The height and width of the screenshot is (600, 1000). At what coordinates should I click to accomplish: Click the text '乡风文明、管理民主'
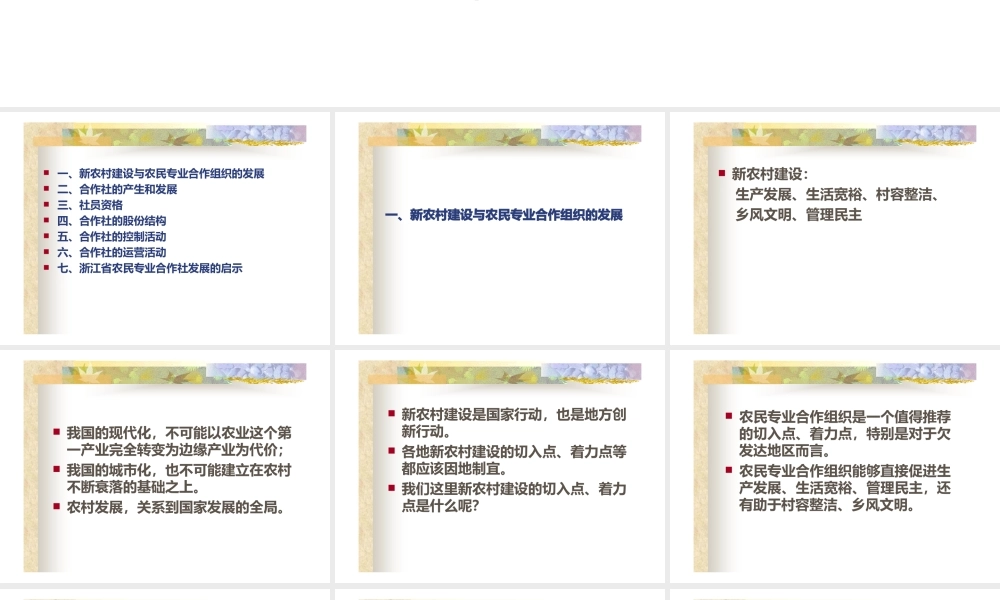[798, 215]
